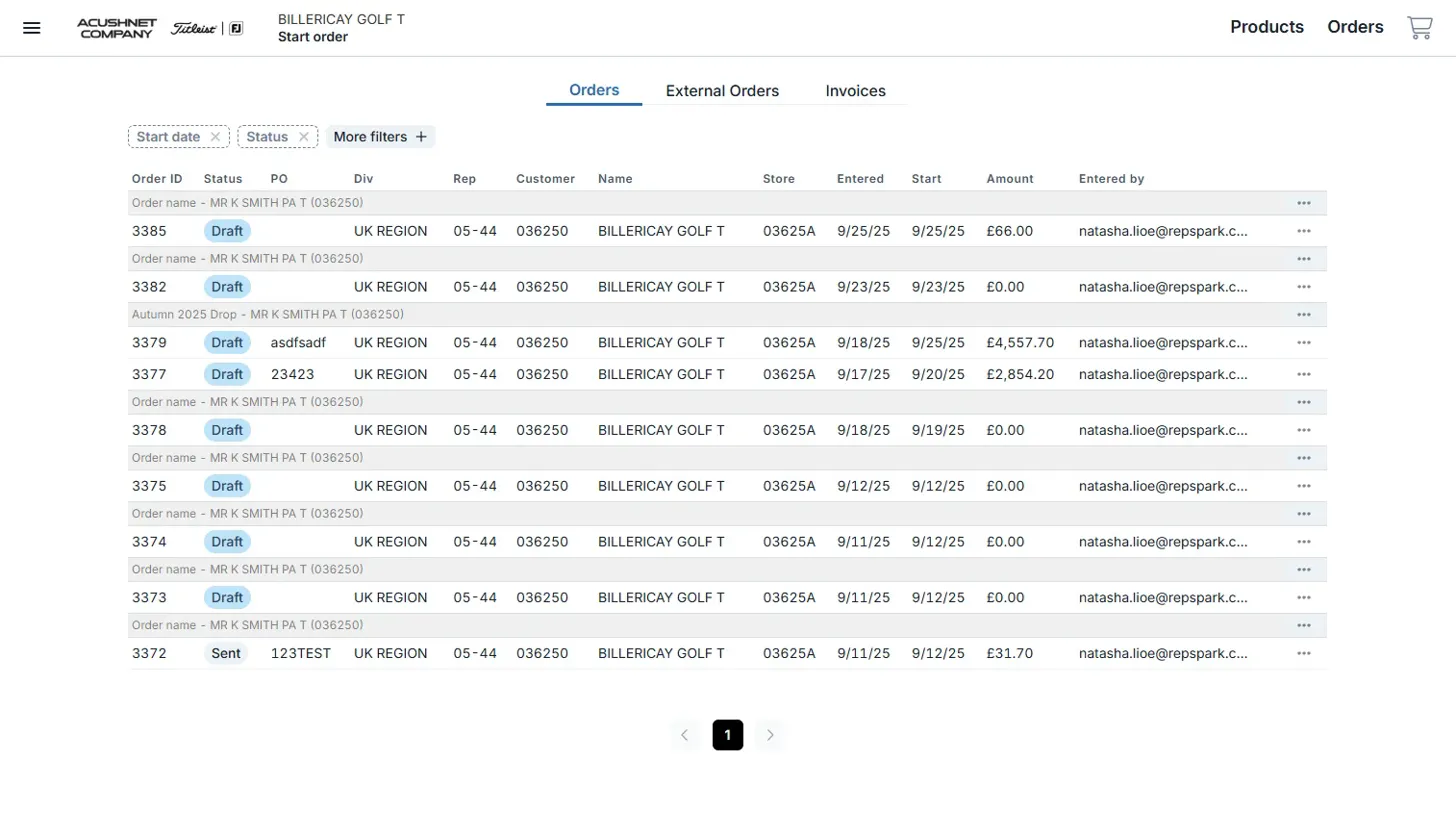Screen dimensions: 1456x836
Task: Open Orders in top navigation
Action: click(x=1355, y=27)
